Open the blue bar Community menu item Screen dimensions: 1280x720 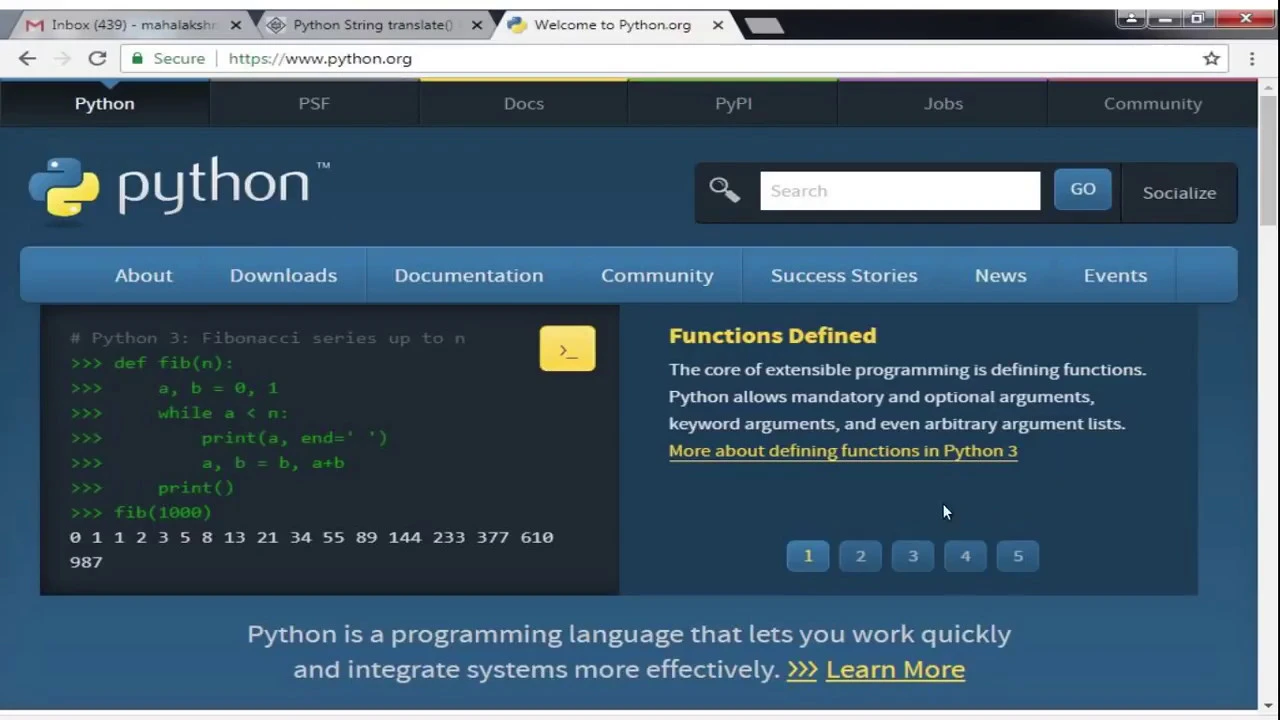(x=657, y=275)
